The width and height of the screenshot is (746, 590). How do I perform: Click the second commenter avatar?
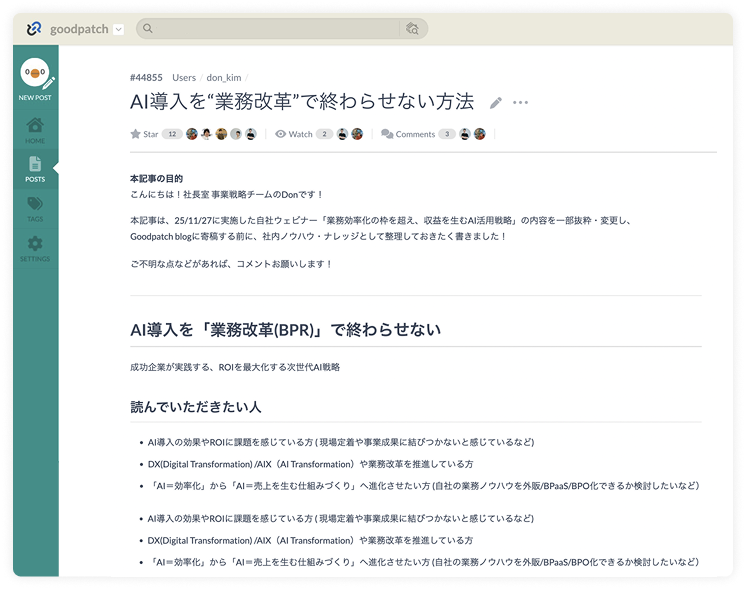[480, 134]
